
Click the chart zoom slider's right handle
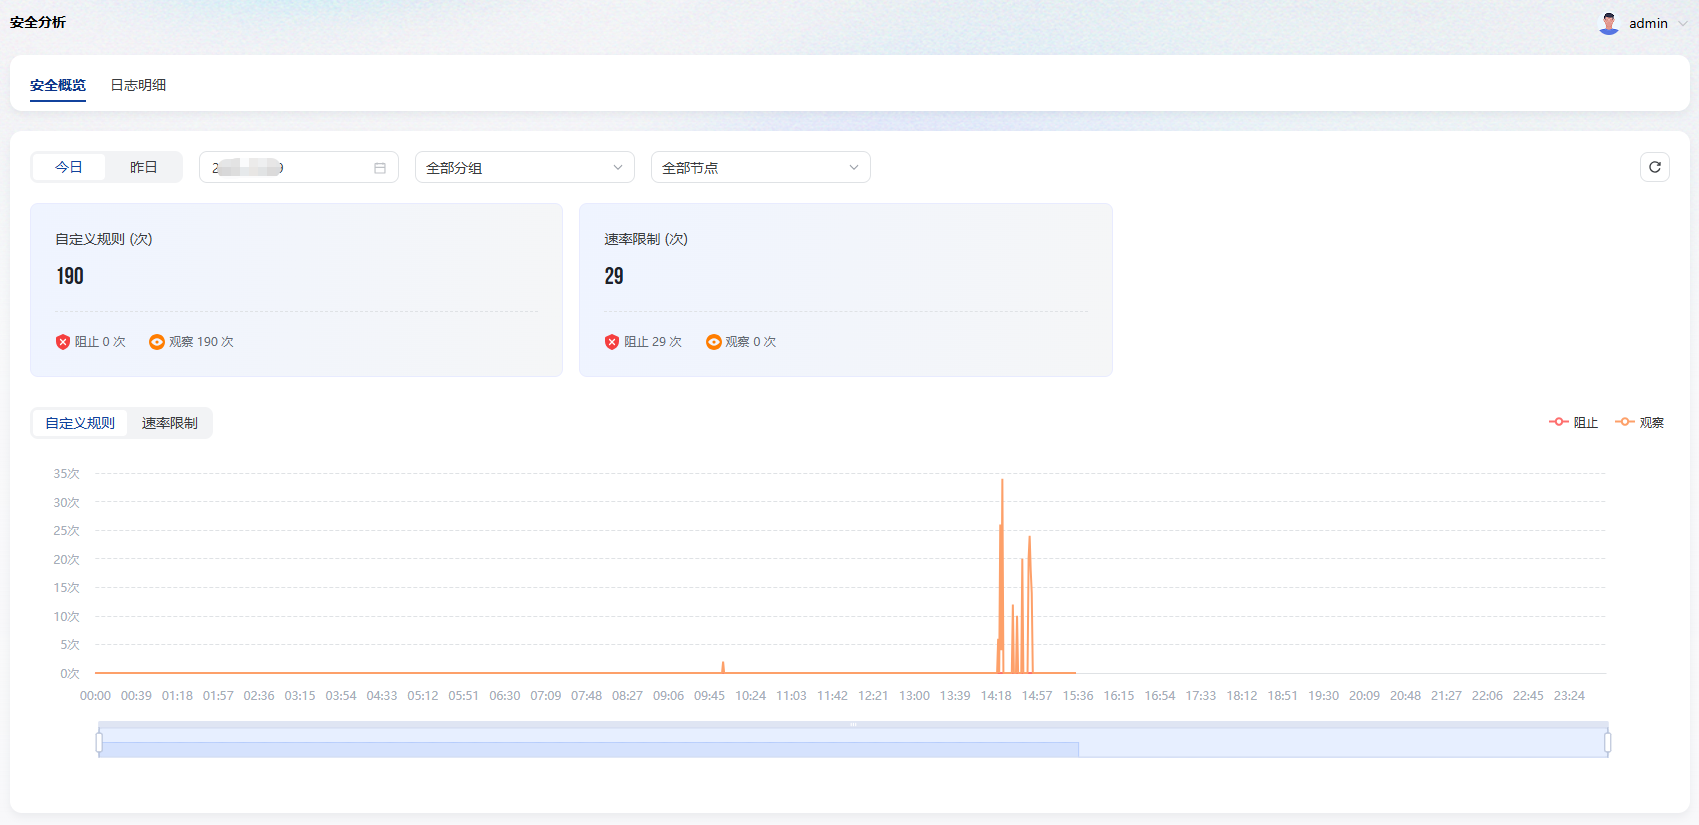(1607, 742)
